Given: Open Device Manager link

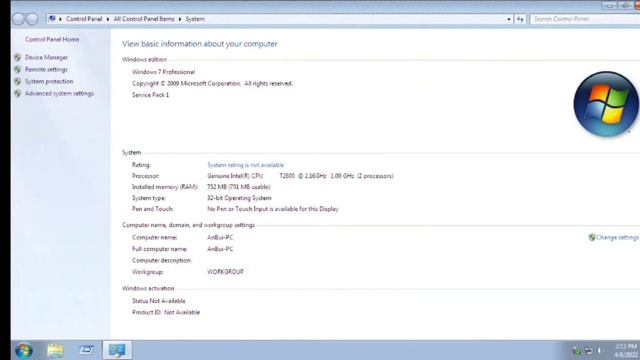Looking at the screenshot, I should [47, 58].
